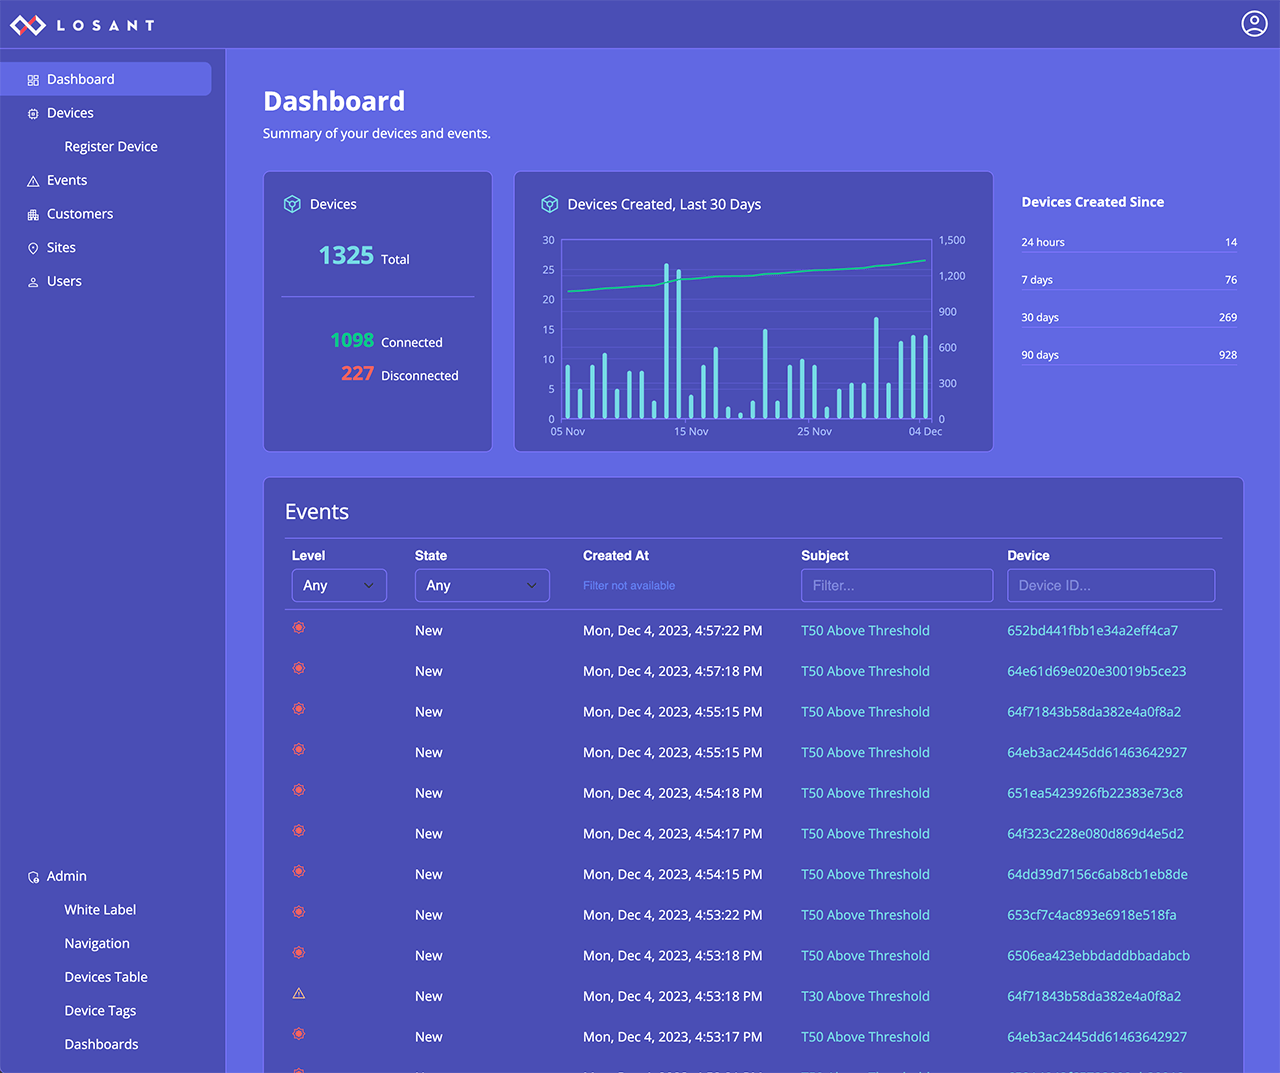Open the State filter dropdown
The width and height of the screenshot is (1280, 1073).
click(482, 585)
